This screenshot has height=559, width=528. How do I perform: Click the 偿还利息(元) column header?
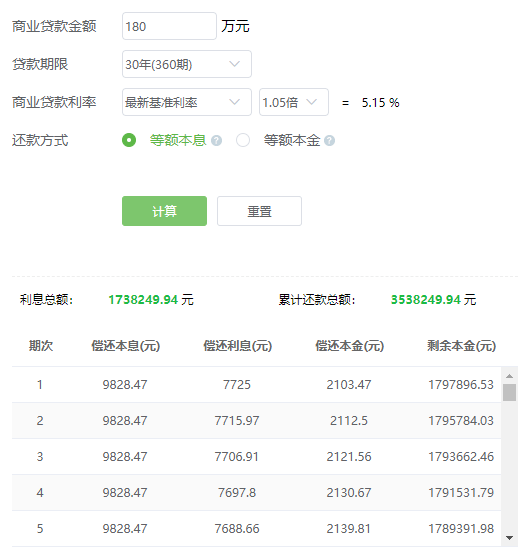click(237, 346)
